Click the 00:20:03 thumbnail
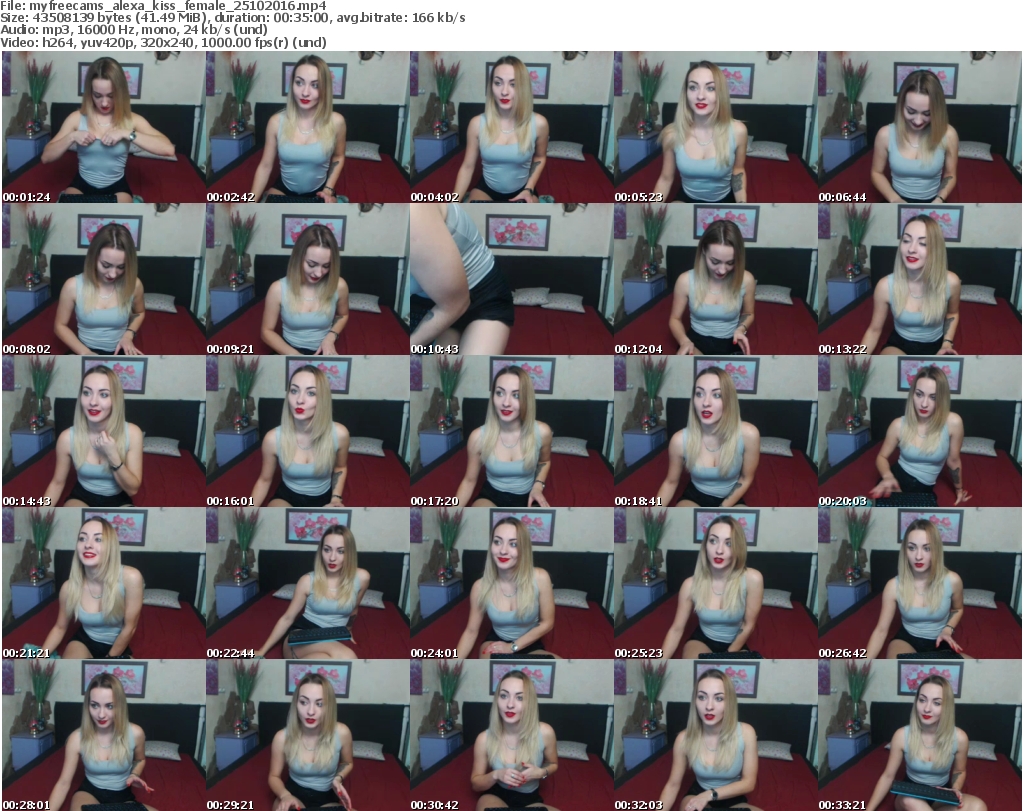 [x=919, y=431]
